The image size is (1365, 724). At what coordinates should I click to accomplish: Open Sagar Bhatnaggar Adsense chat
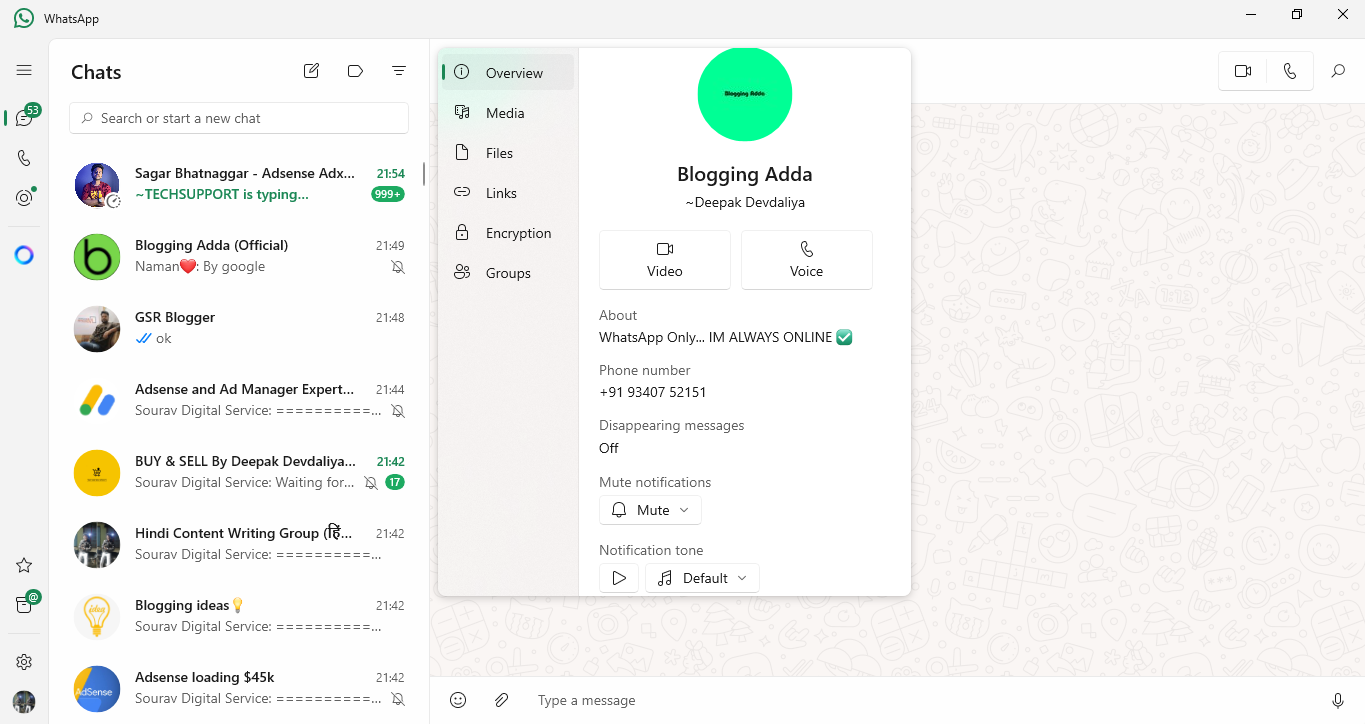(239, 184)
